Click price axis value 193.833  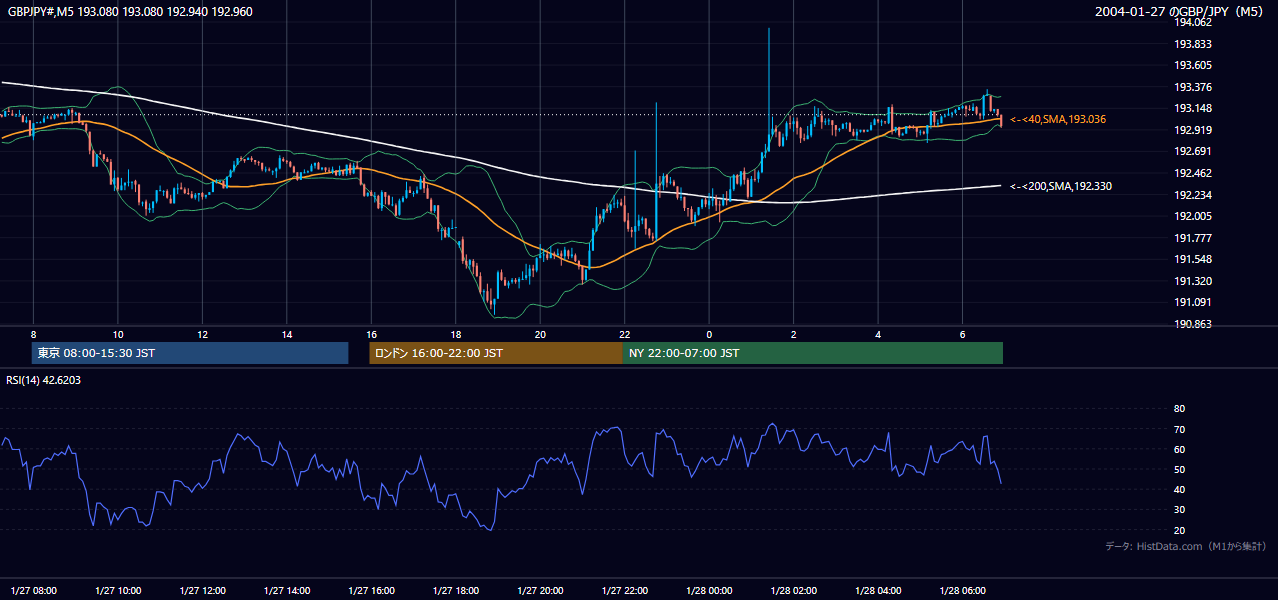pyautogui.click(x=1192, y=44)
